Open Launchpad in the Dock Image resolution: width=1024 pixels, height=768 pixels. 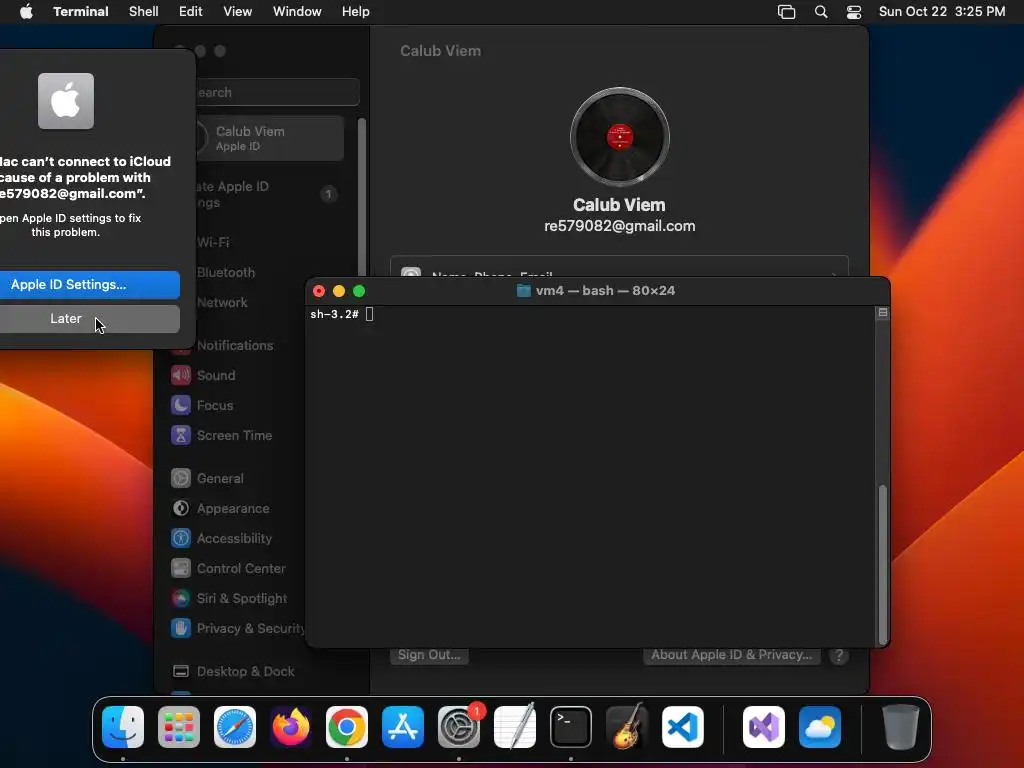179,727
